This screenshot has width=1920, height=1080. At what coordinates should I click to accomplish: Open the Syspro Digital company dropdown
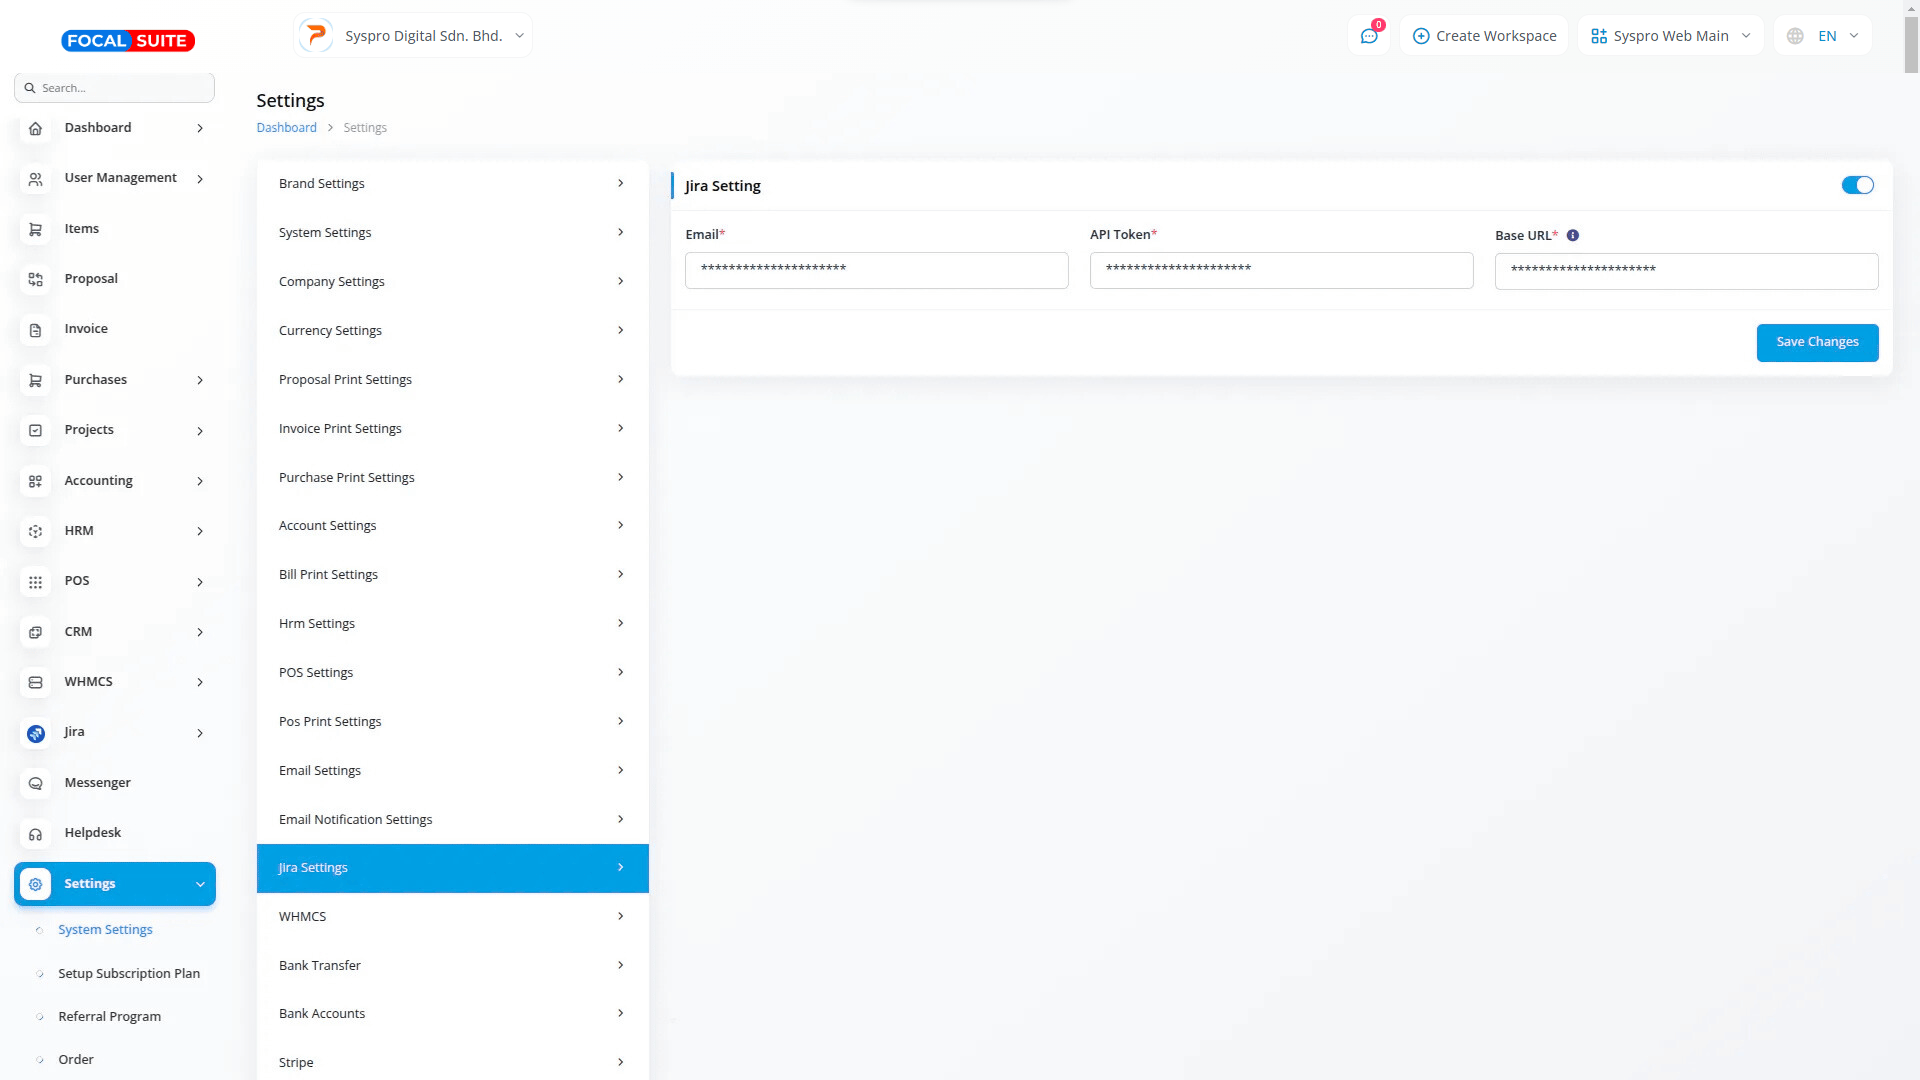pos(414,36)
